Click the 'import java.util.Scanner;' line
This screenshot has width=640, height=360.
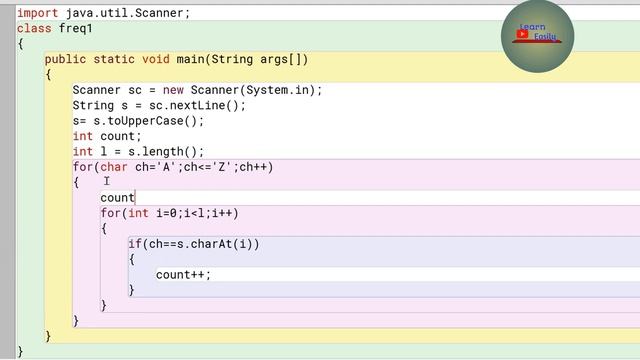click(x=104, y=13)
